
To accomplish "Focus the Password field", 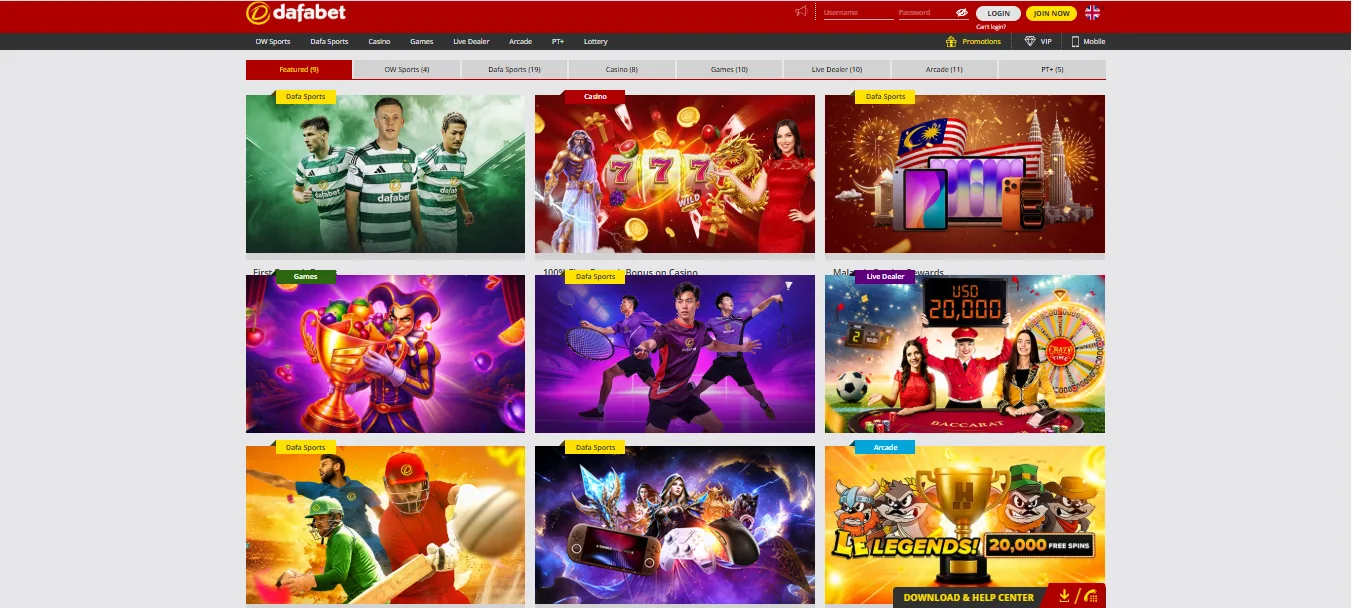I will pos(927,13).
